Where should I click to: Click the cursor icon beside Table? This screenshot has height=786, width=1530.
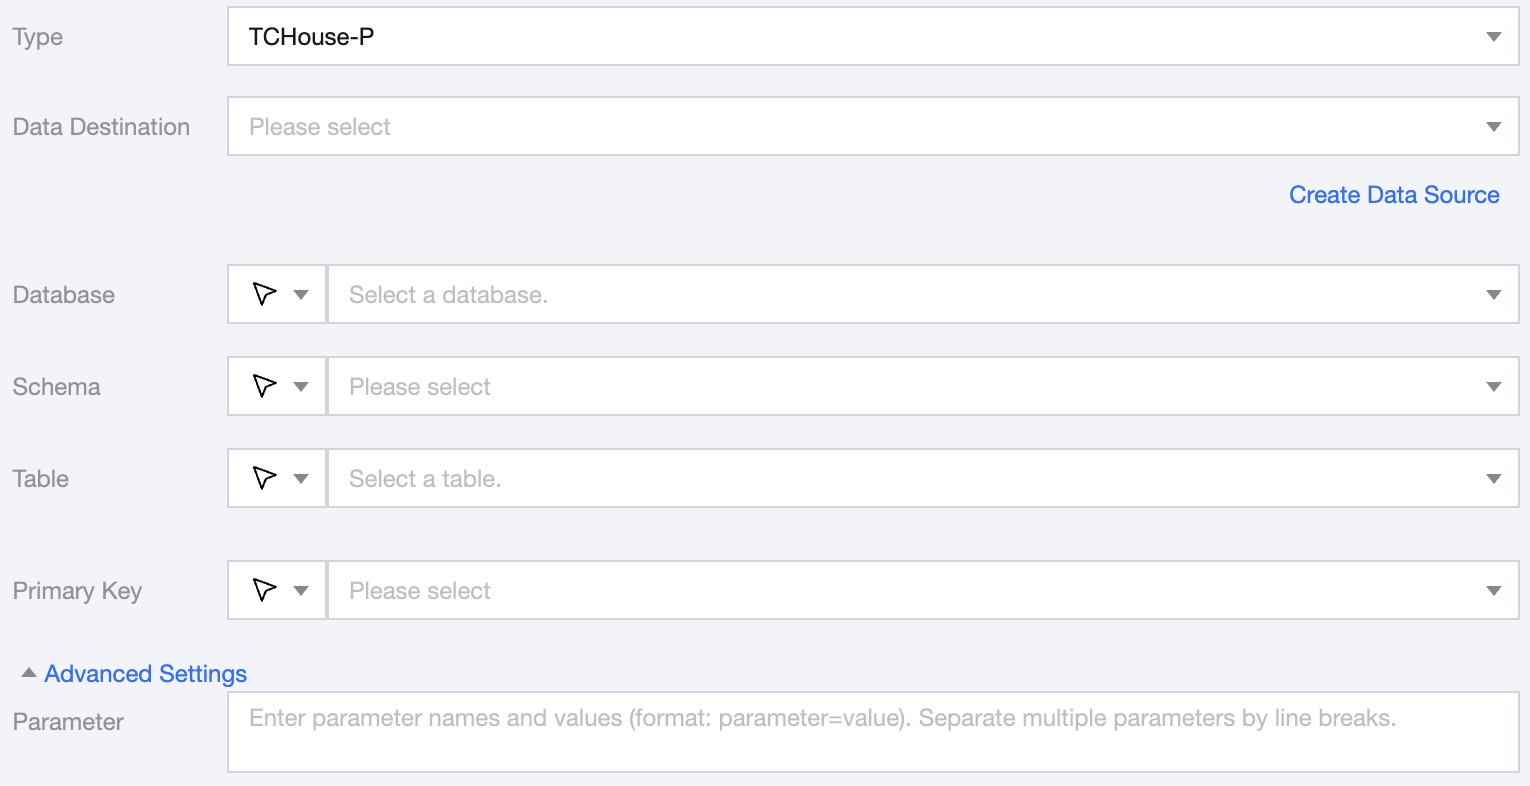click(264, 478)
